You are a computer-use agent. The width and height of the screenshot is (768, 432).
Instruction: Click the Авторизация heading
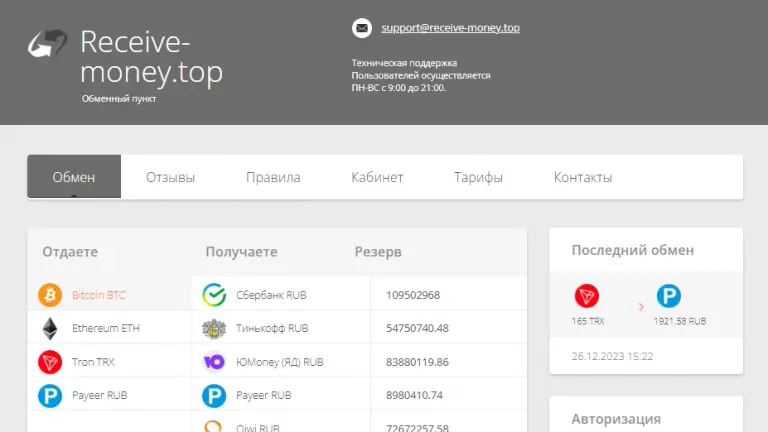(616, 419)
